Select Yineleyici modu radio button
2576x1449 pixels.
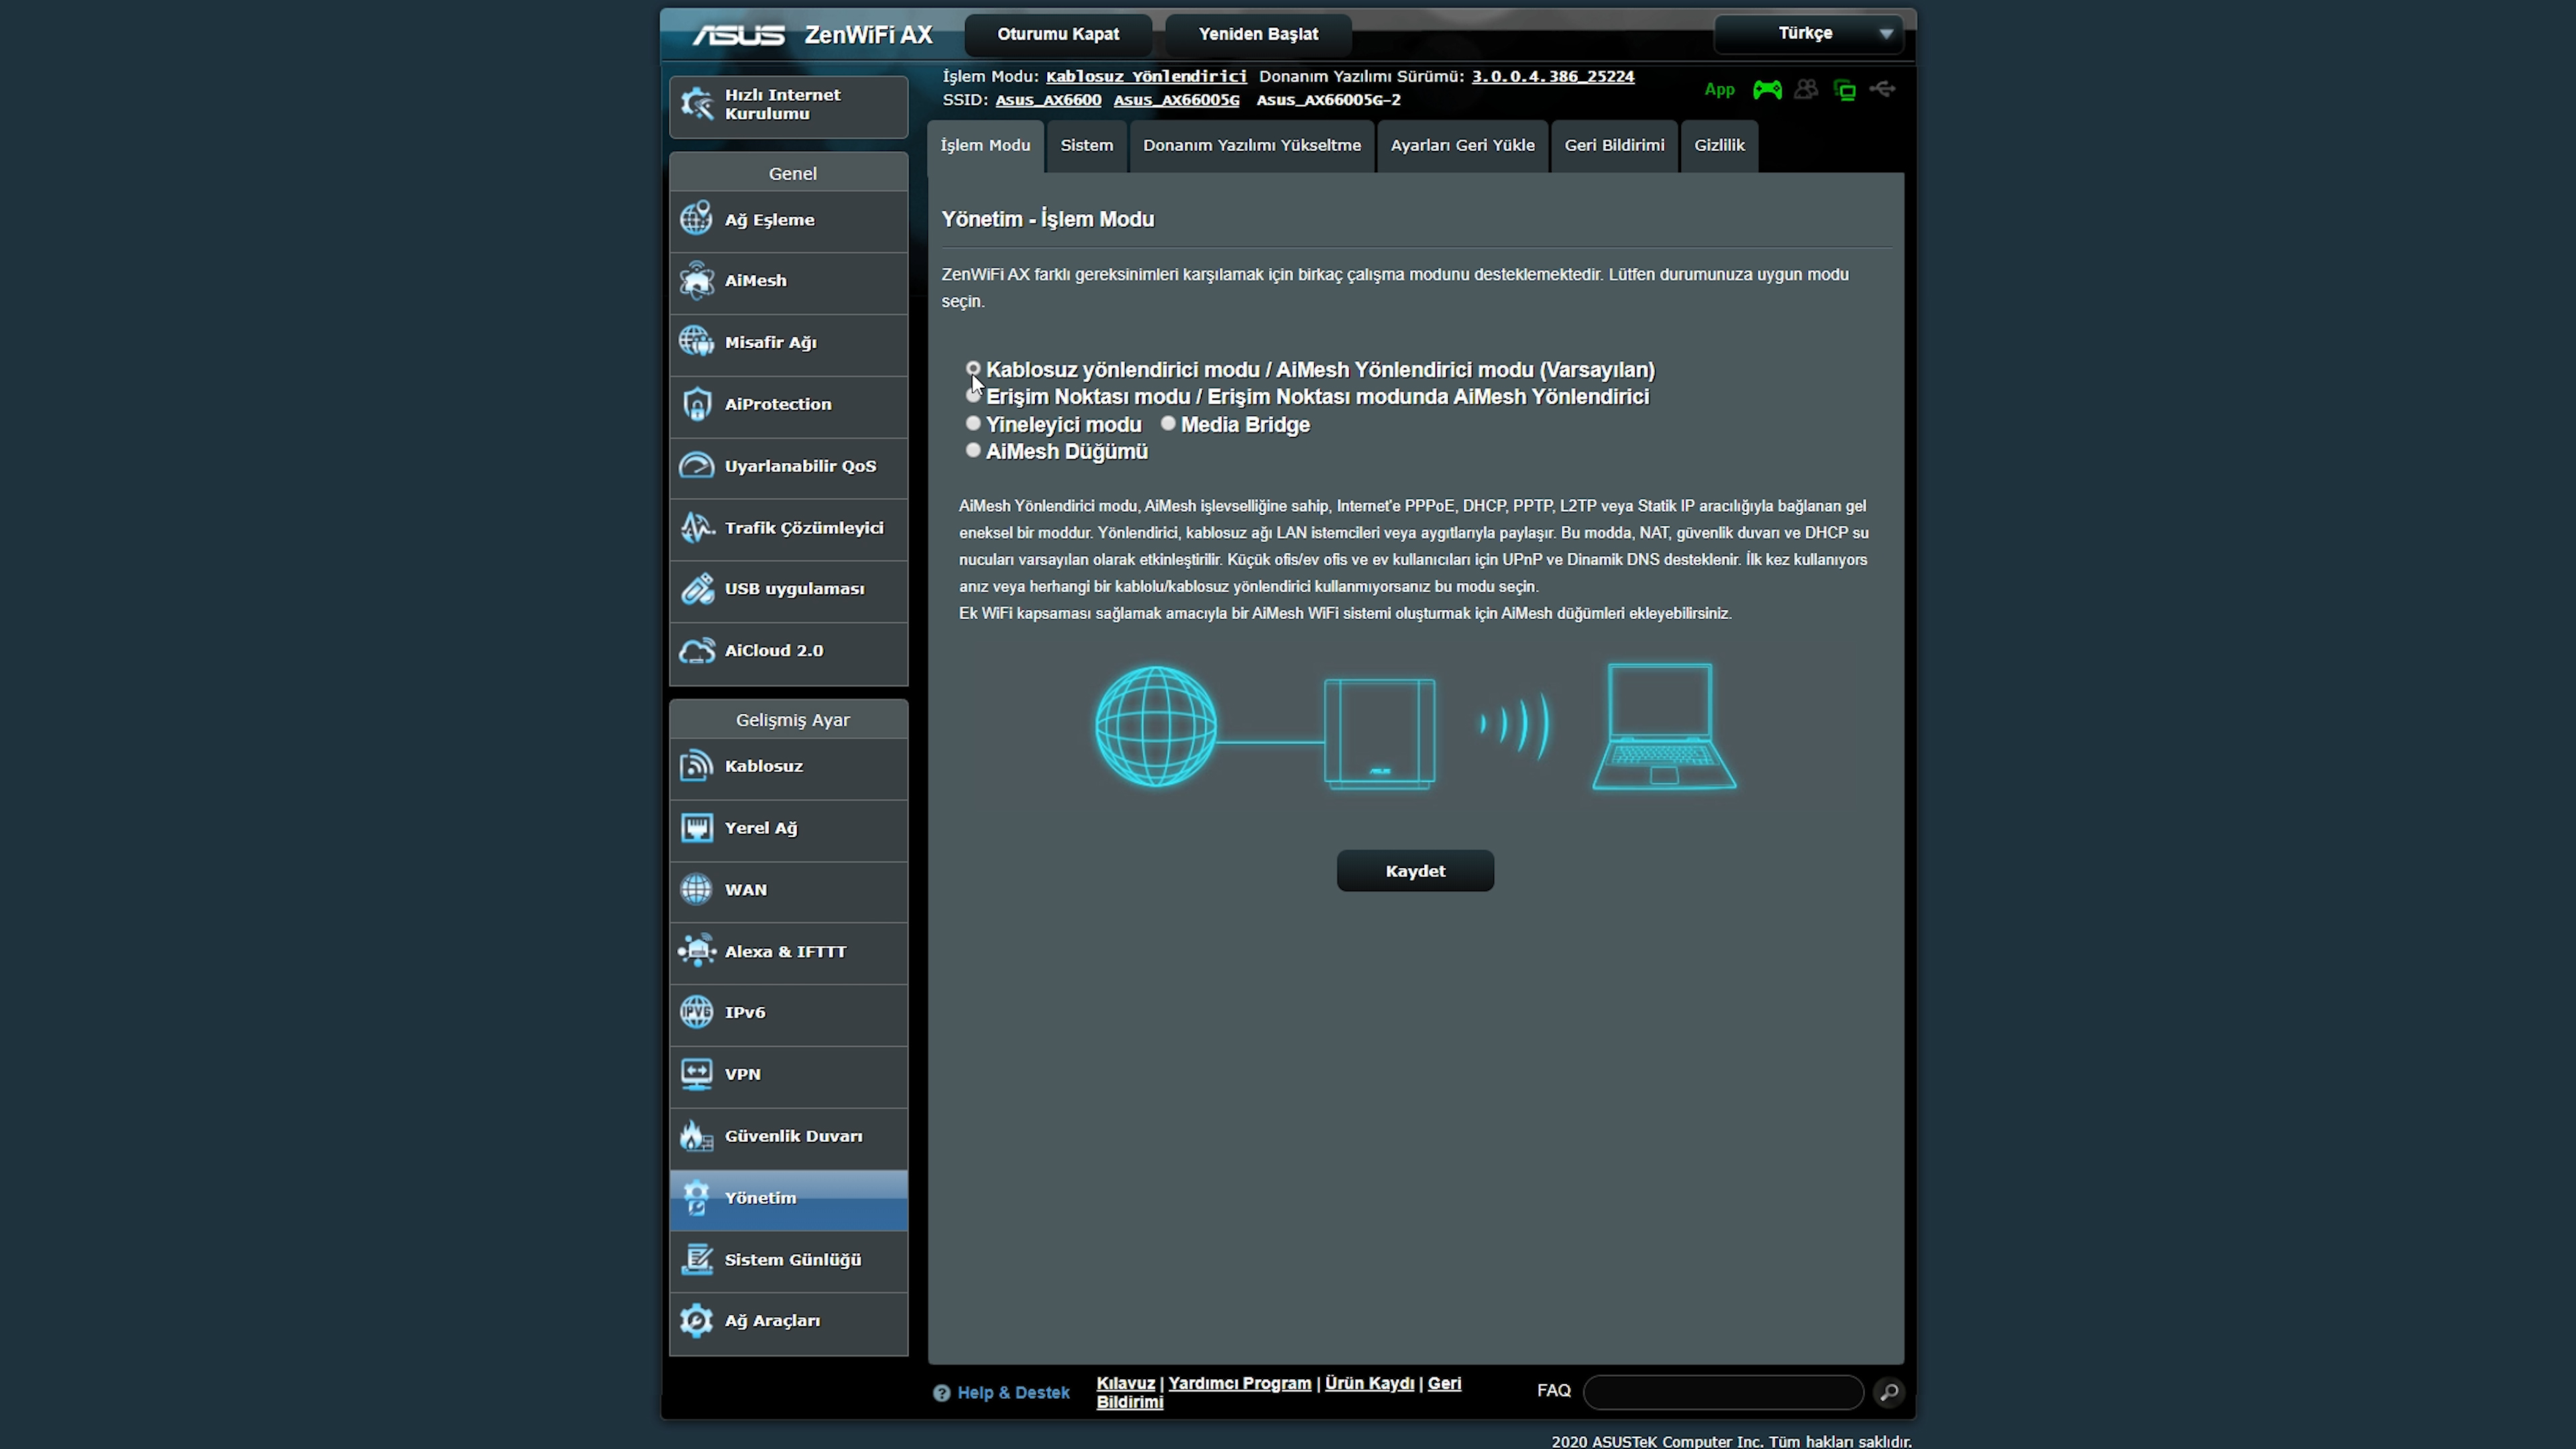973,424
